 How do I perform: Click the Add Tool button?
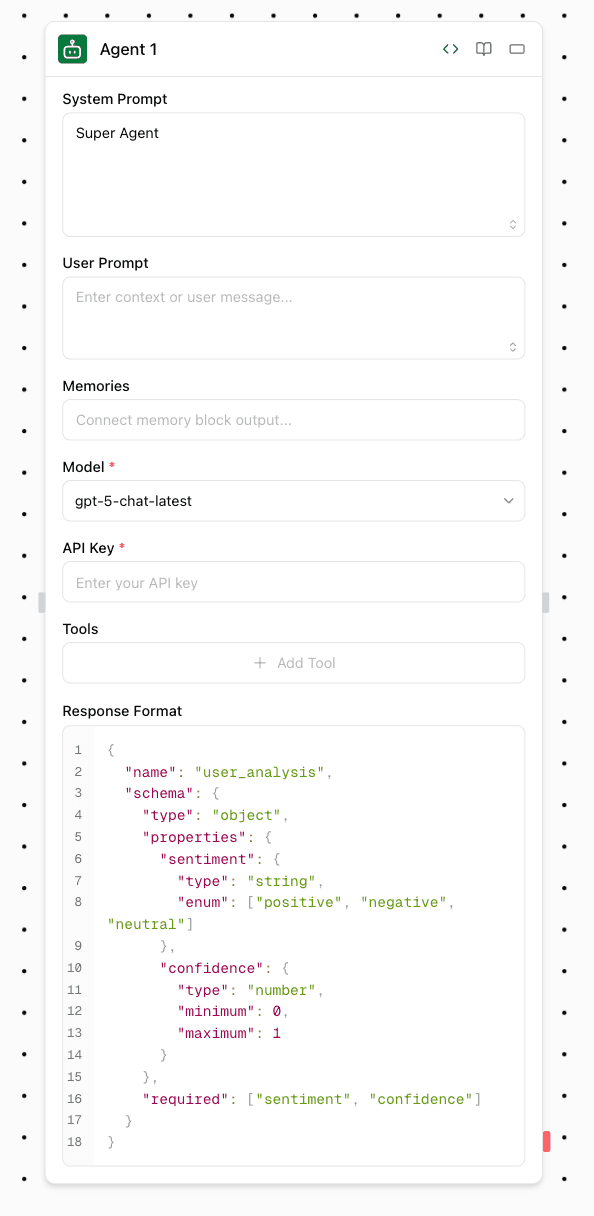tap(294, 663)
